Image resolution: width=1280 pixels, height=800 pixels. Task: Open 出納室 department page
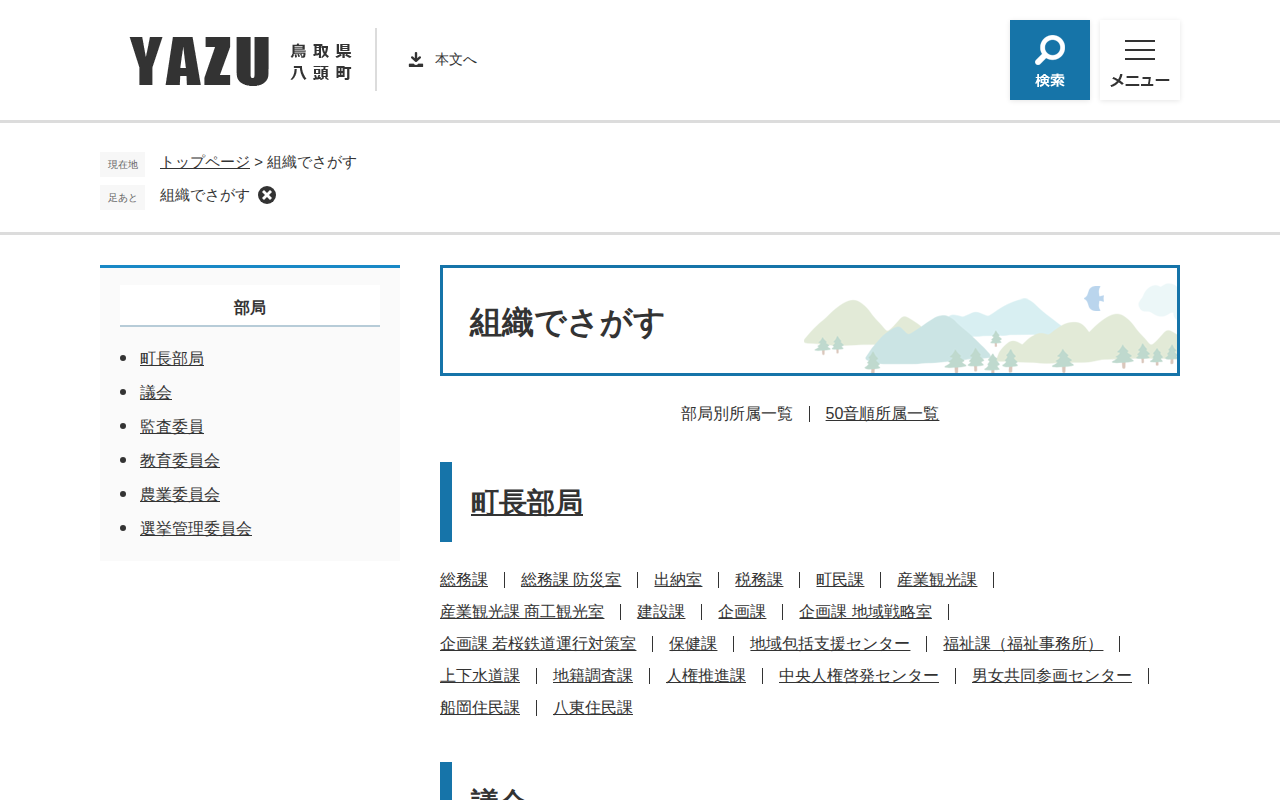pos(678,579)
